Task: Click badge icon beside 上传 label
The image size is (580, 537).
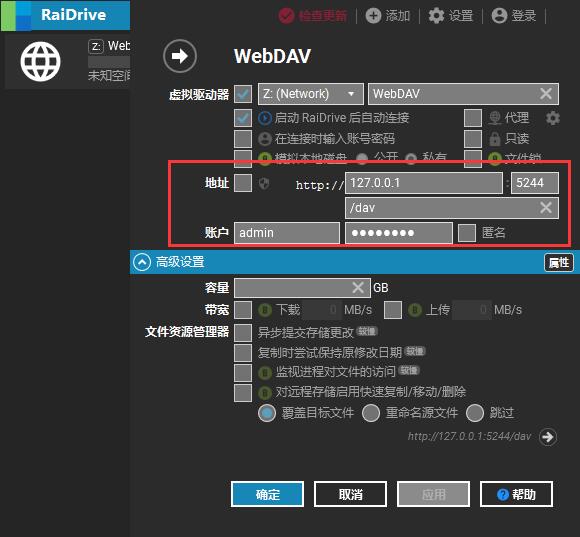Action: point(415,310)
